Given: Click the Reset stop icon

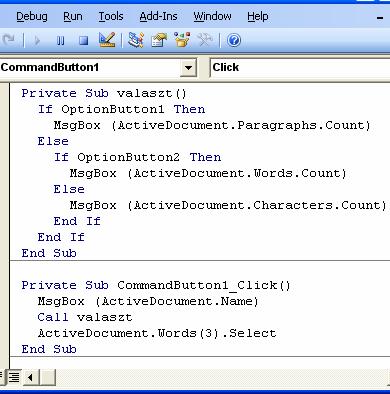Looking at the screenshot, I should [83, 41].
